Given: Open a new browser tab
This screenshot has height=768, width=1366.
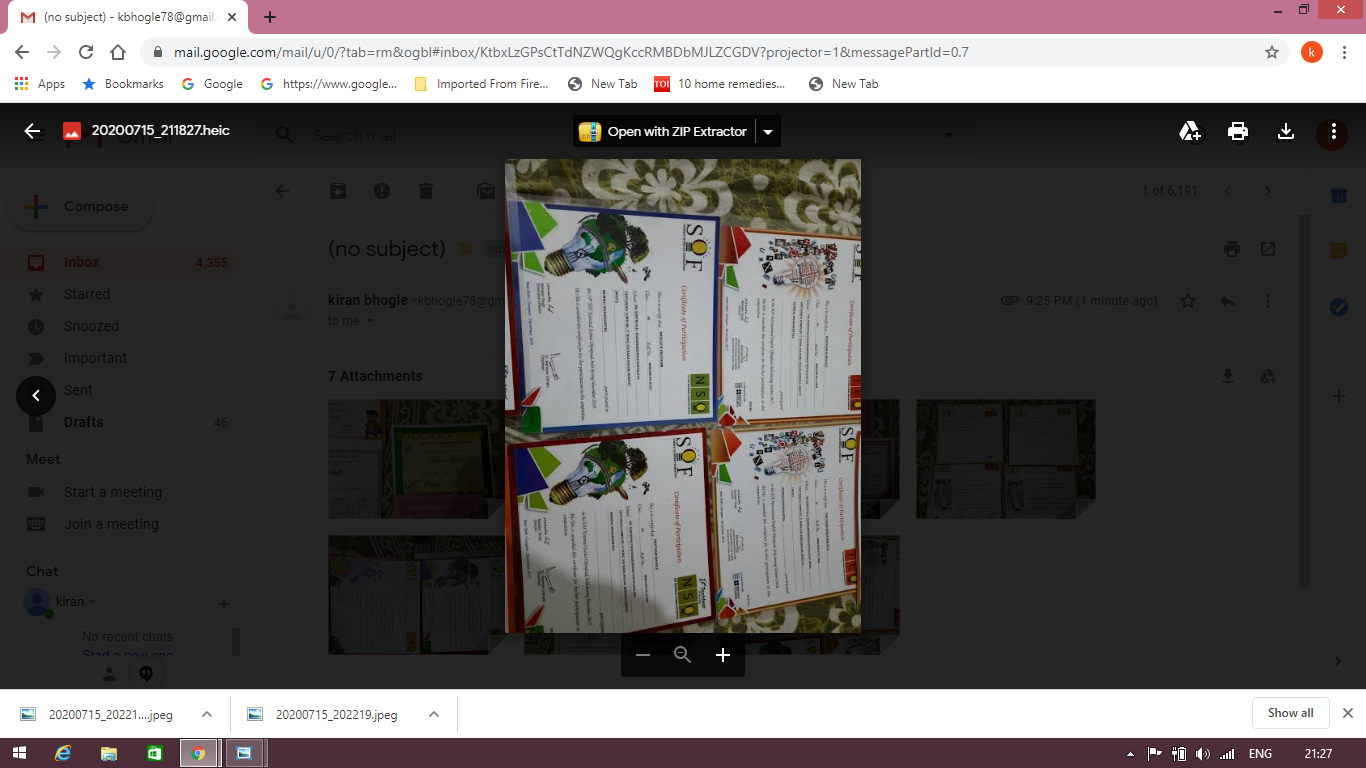Looking at the screenshot, I should pos(270,17).
